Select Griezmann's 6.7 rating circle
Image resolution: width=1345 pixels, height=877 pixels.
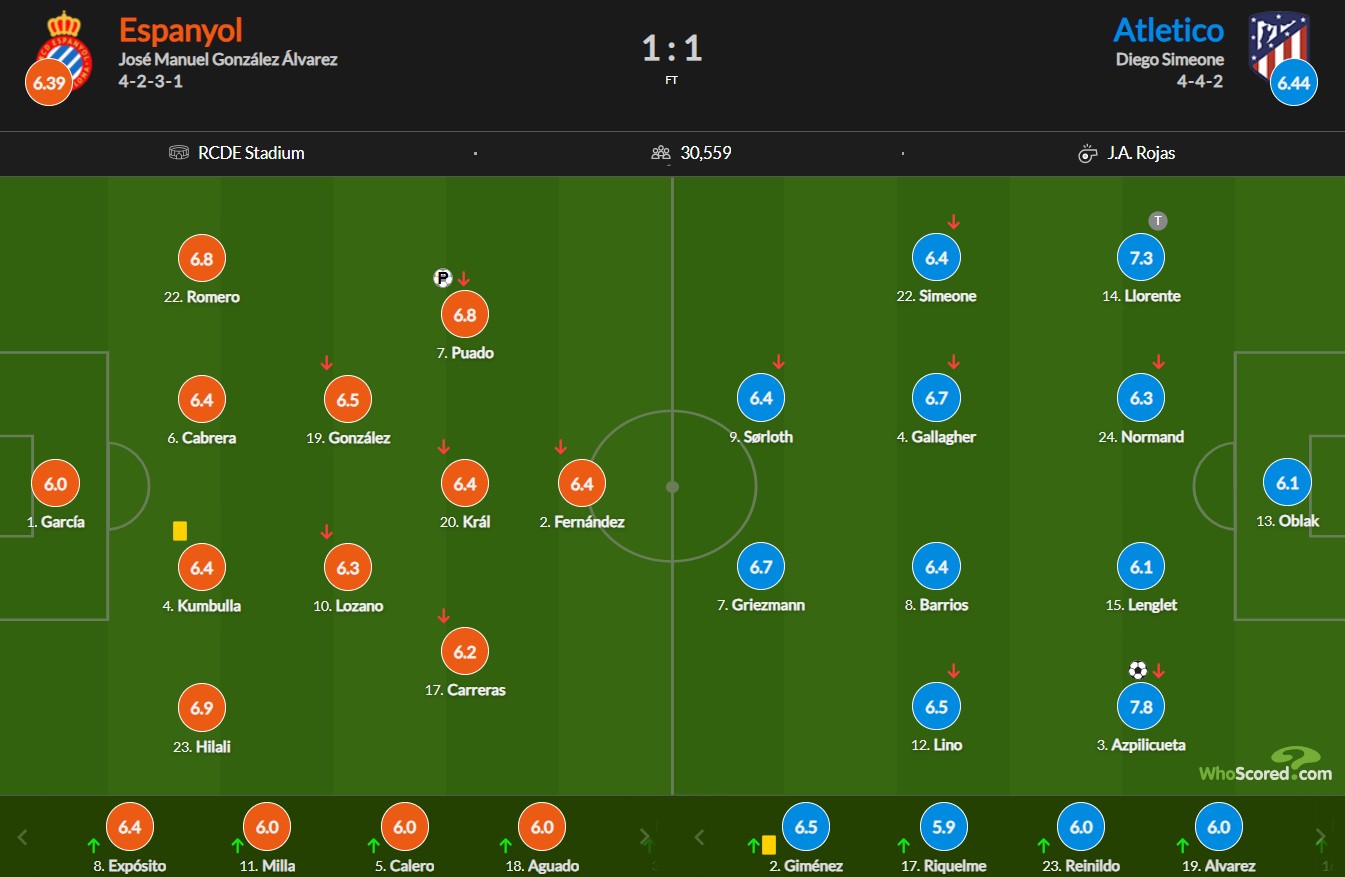click(x=761, y=567)
